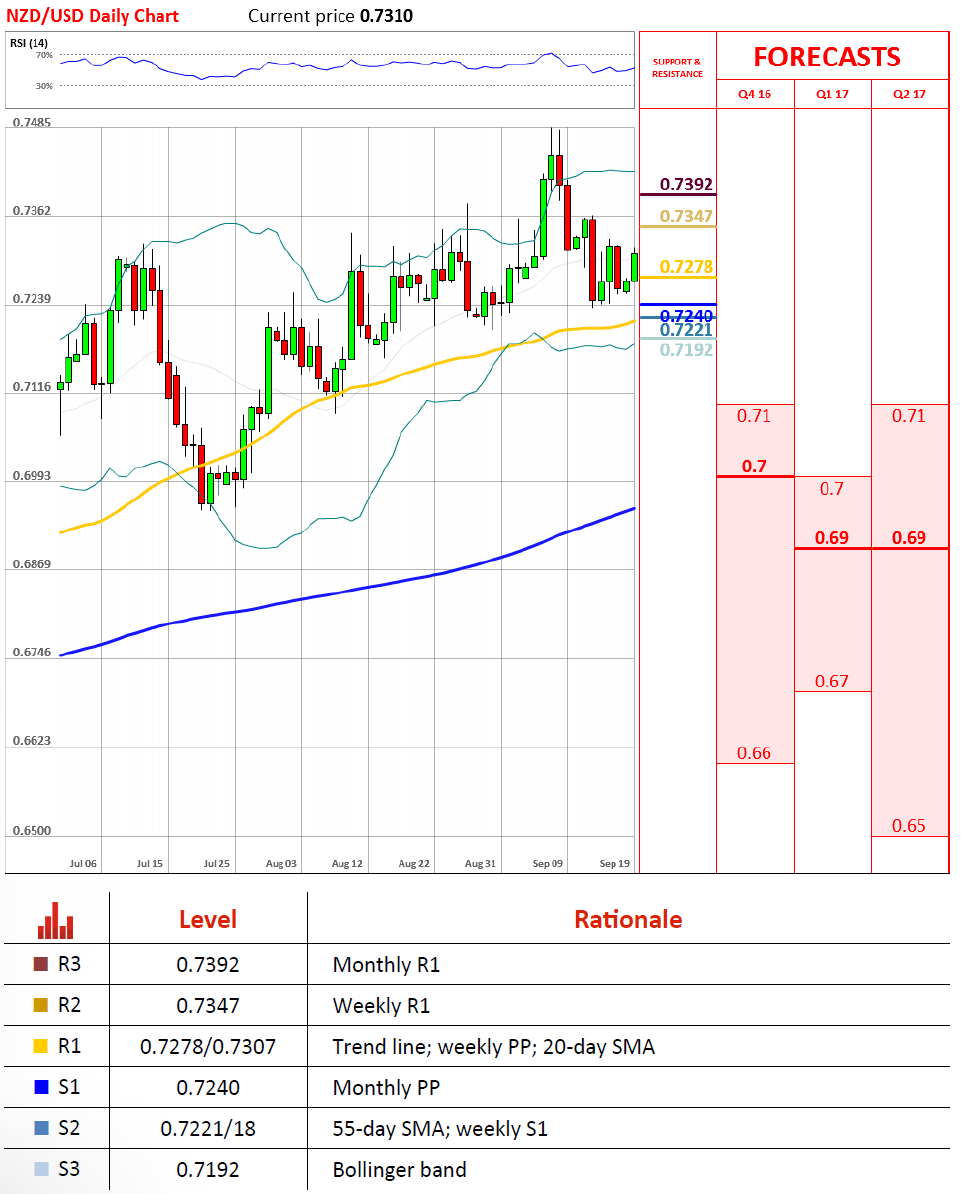Screen dimensions: 964x1194
Task: Click the SUPPORT & RESISTANCE header
Action: point(677,68)
